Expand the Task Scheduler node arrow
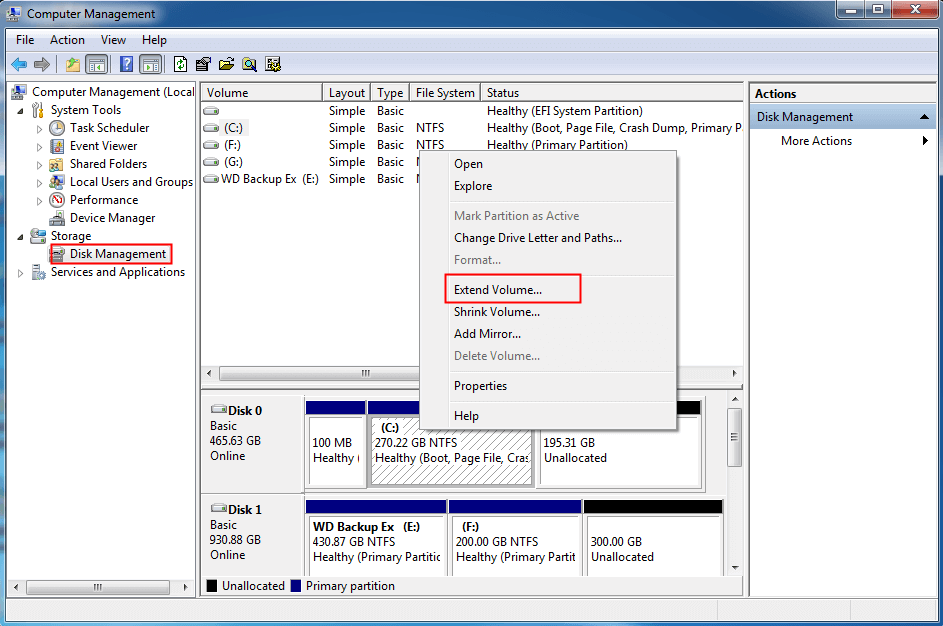Image resolution: width=943 pixels, height=626 pixels. coord(39,129)
